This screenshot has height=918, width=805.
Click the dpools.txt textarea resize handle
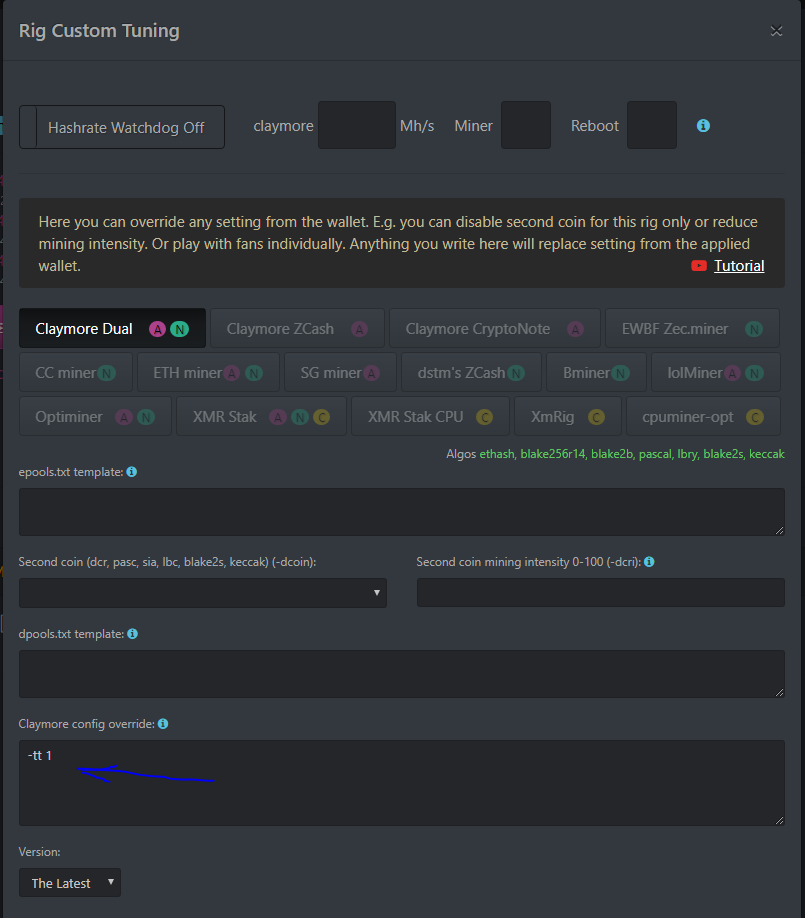point(779,693)
